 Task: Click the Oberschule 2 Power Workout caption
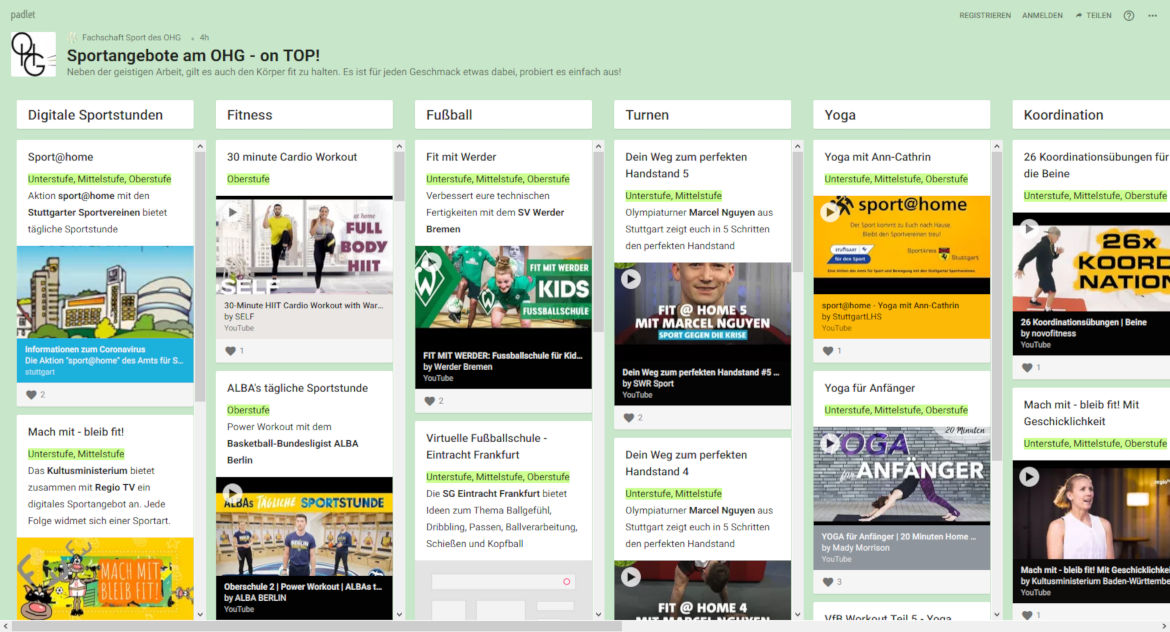coord(303,586)
